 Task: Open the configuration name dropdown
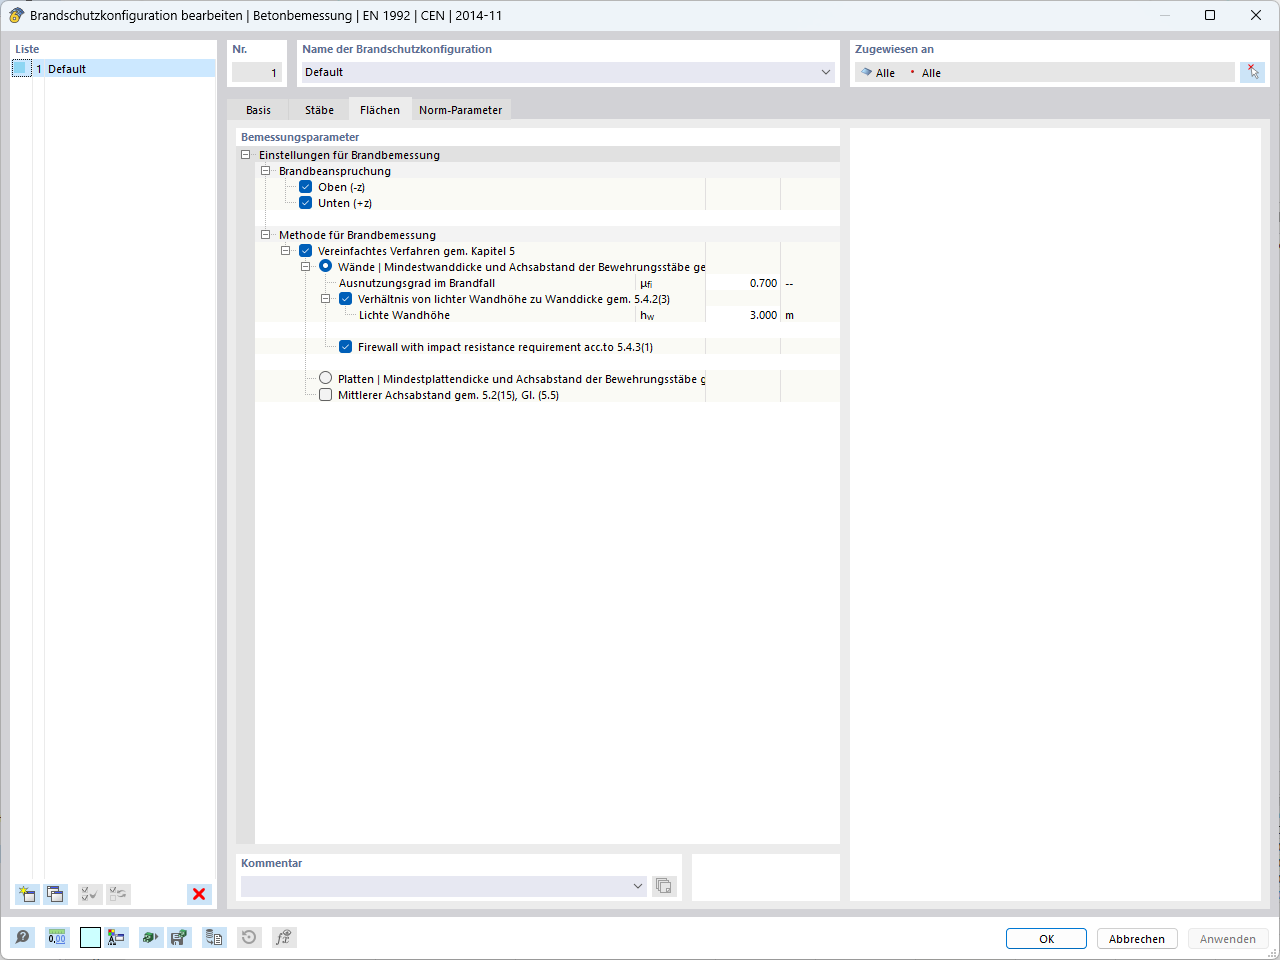point(826,72)
